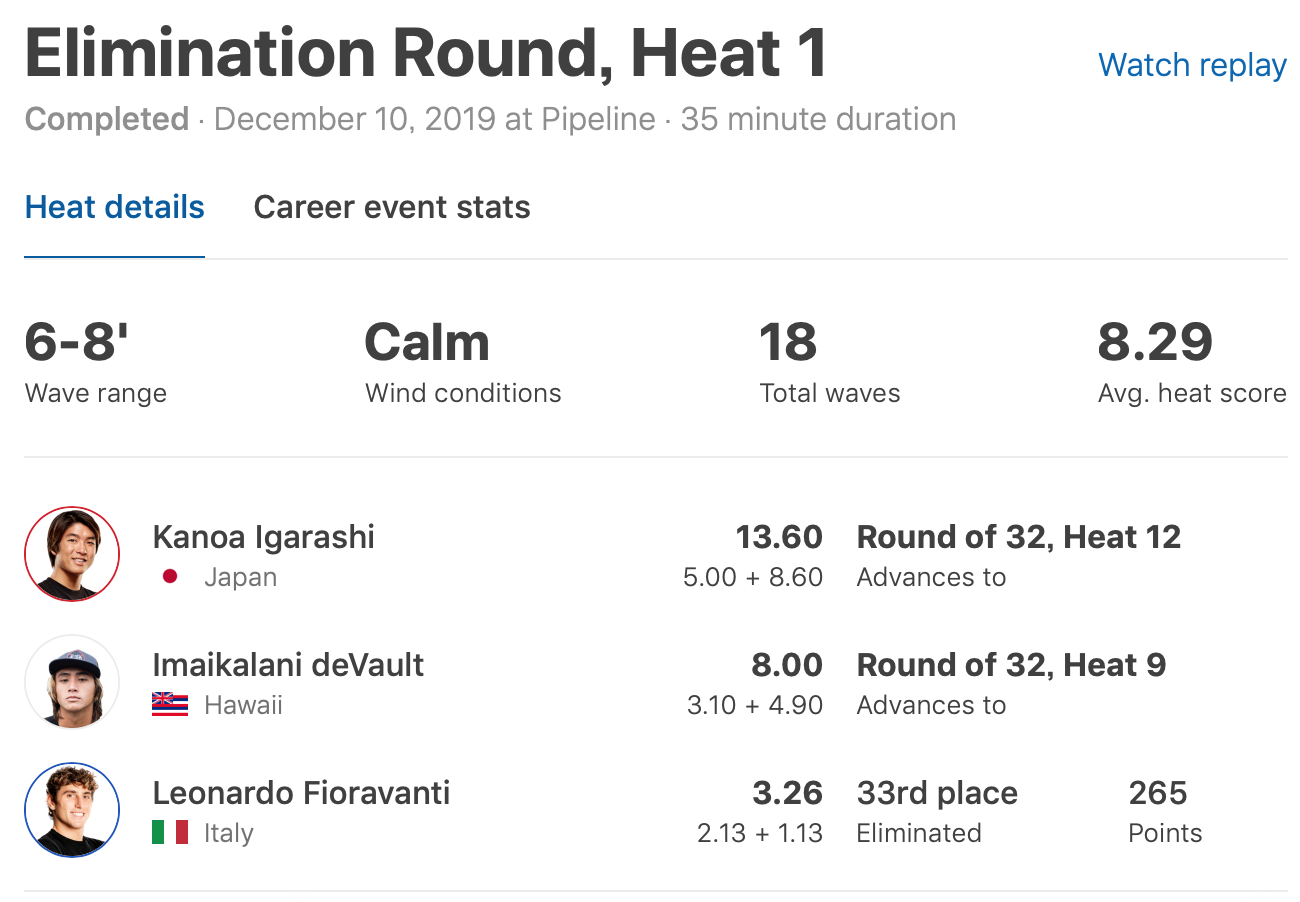Click Kanoa Igarashi's 13.60 heat total

tap(779, 537)
